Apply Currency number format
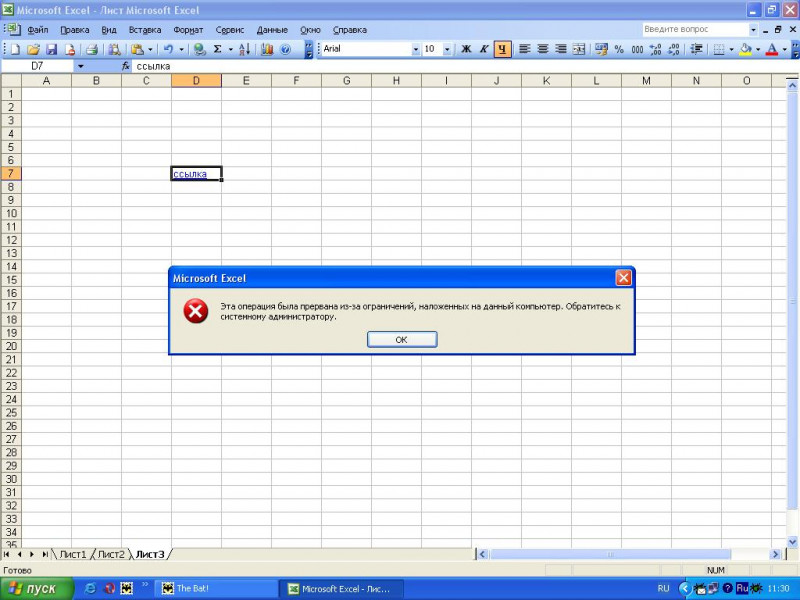 [602, 49]
